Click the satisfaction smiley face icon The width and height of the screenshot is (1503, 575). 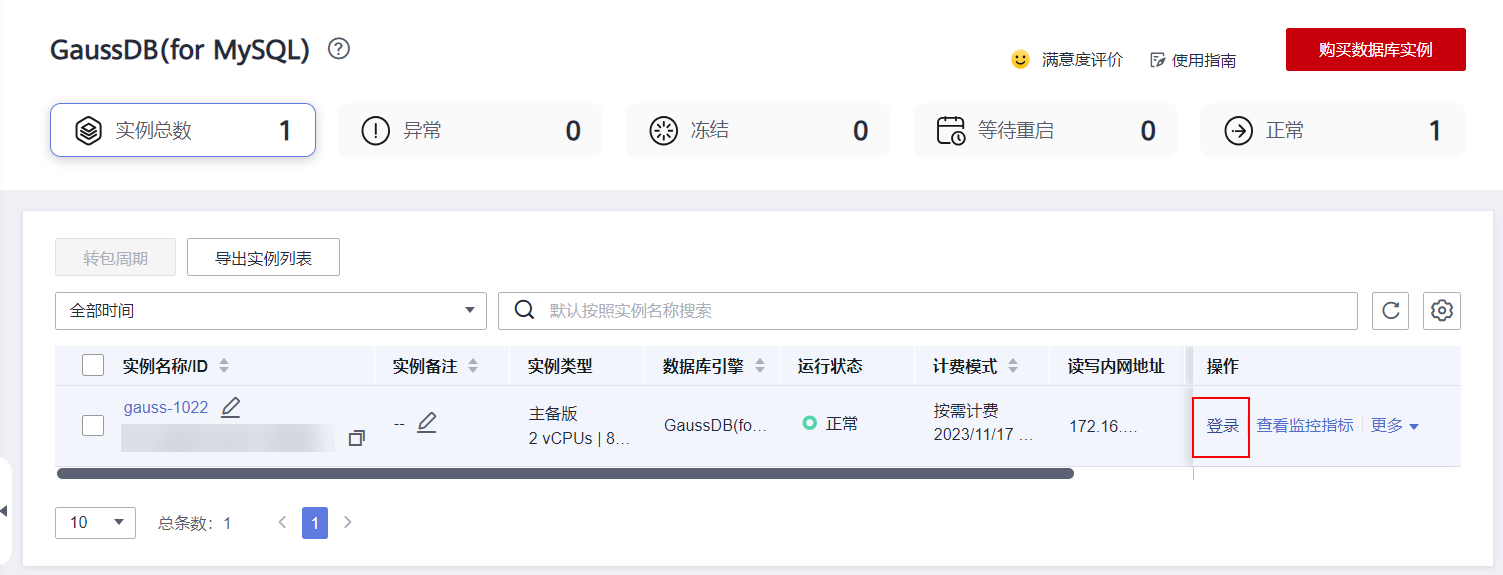[1020, 59]
